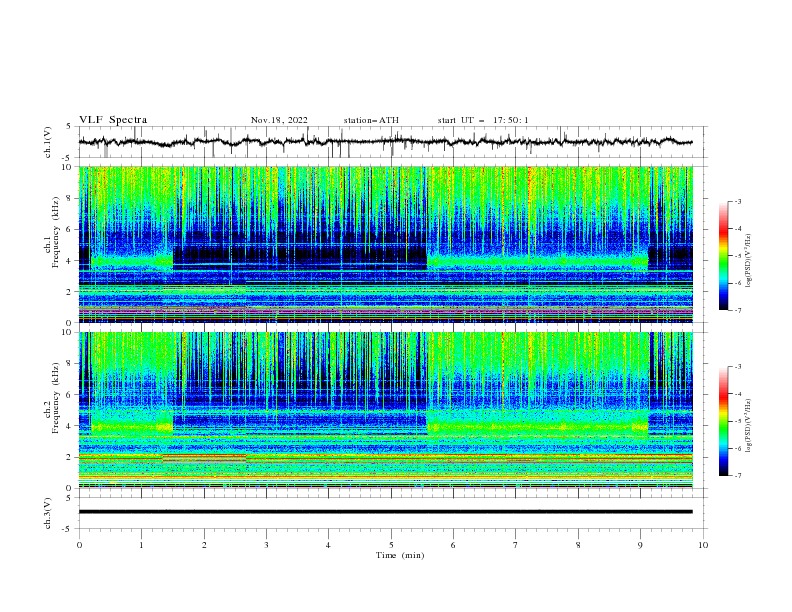792x612 pixels.
Task: Click the "-7" label on the ch.1 color bar
Action: [737, 311]
